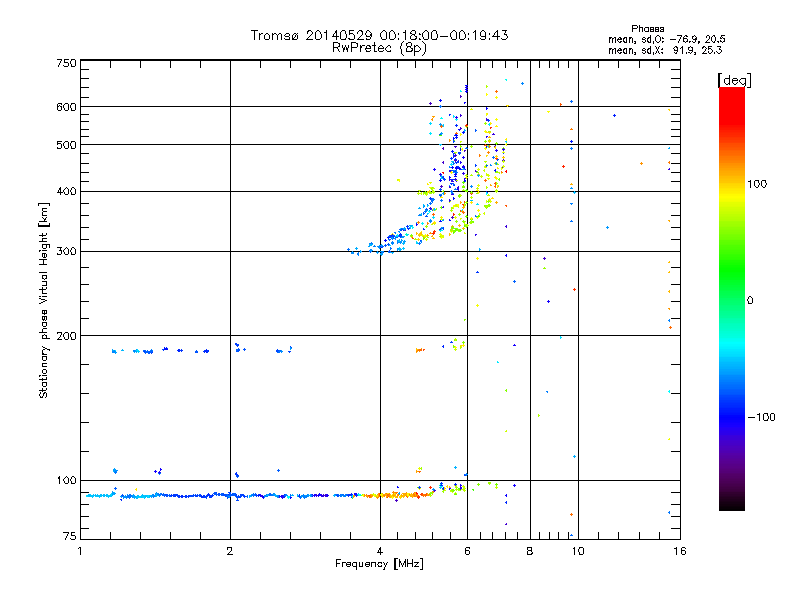
Task: Click the '16' x-axis tick label
Action: (x=680, y=551)
